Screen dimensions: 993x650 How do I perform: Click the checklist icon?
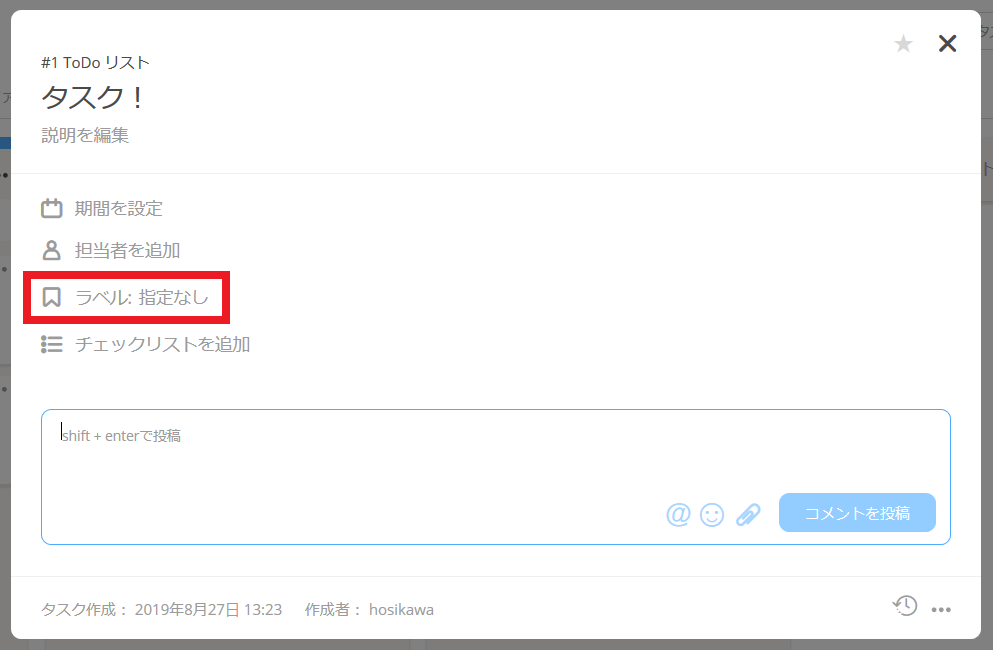coord(52,344)
